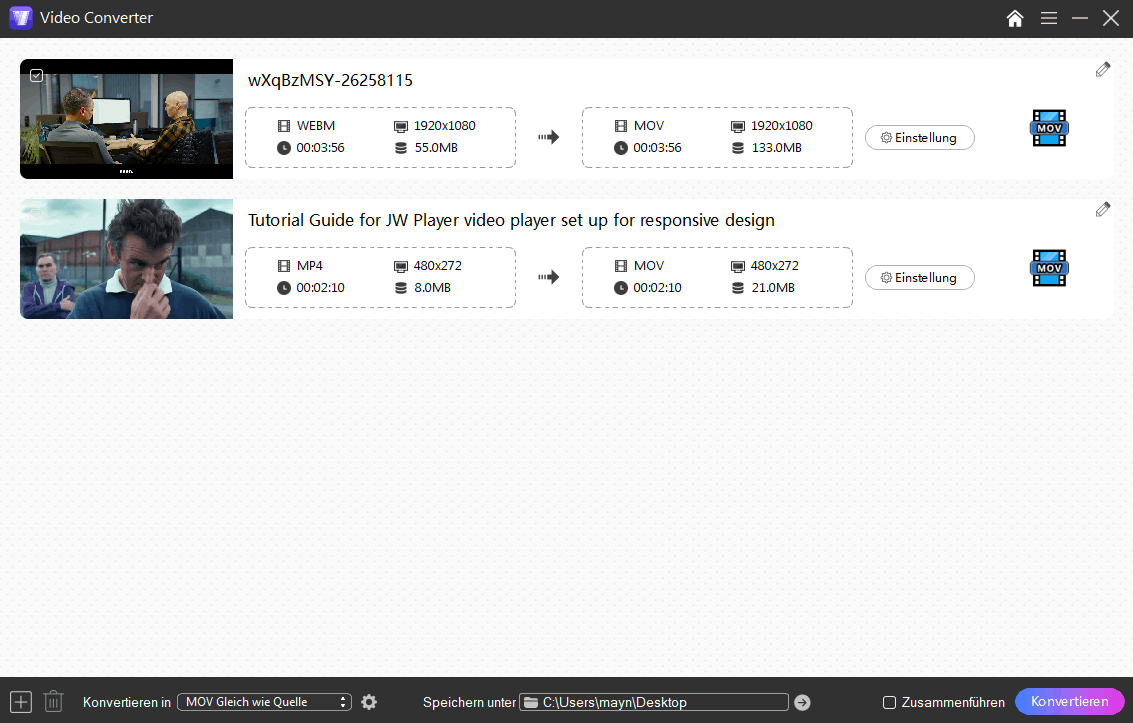The image size is (1133, 723).
Task: Edit the wXqBzMSY-26258115 file name with pencil
Action: coord(1103,69)
